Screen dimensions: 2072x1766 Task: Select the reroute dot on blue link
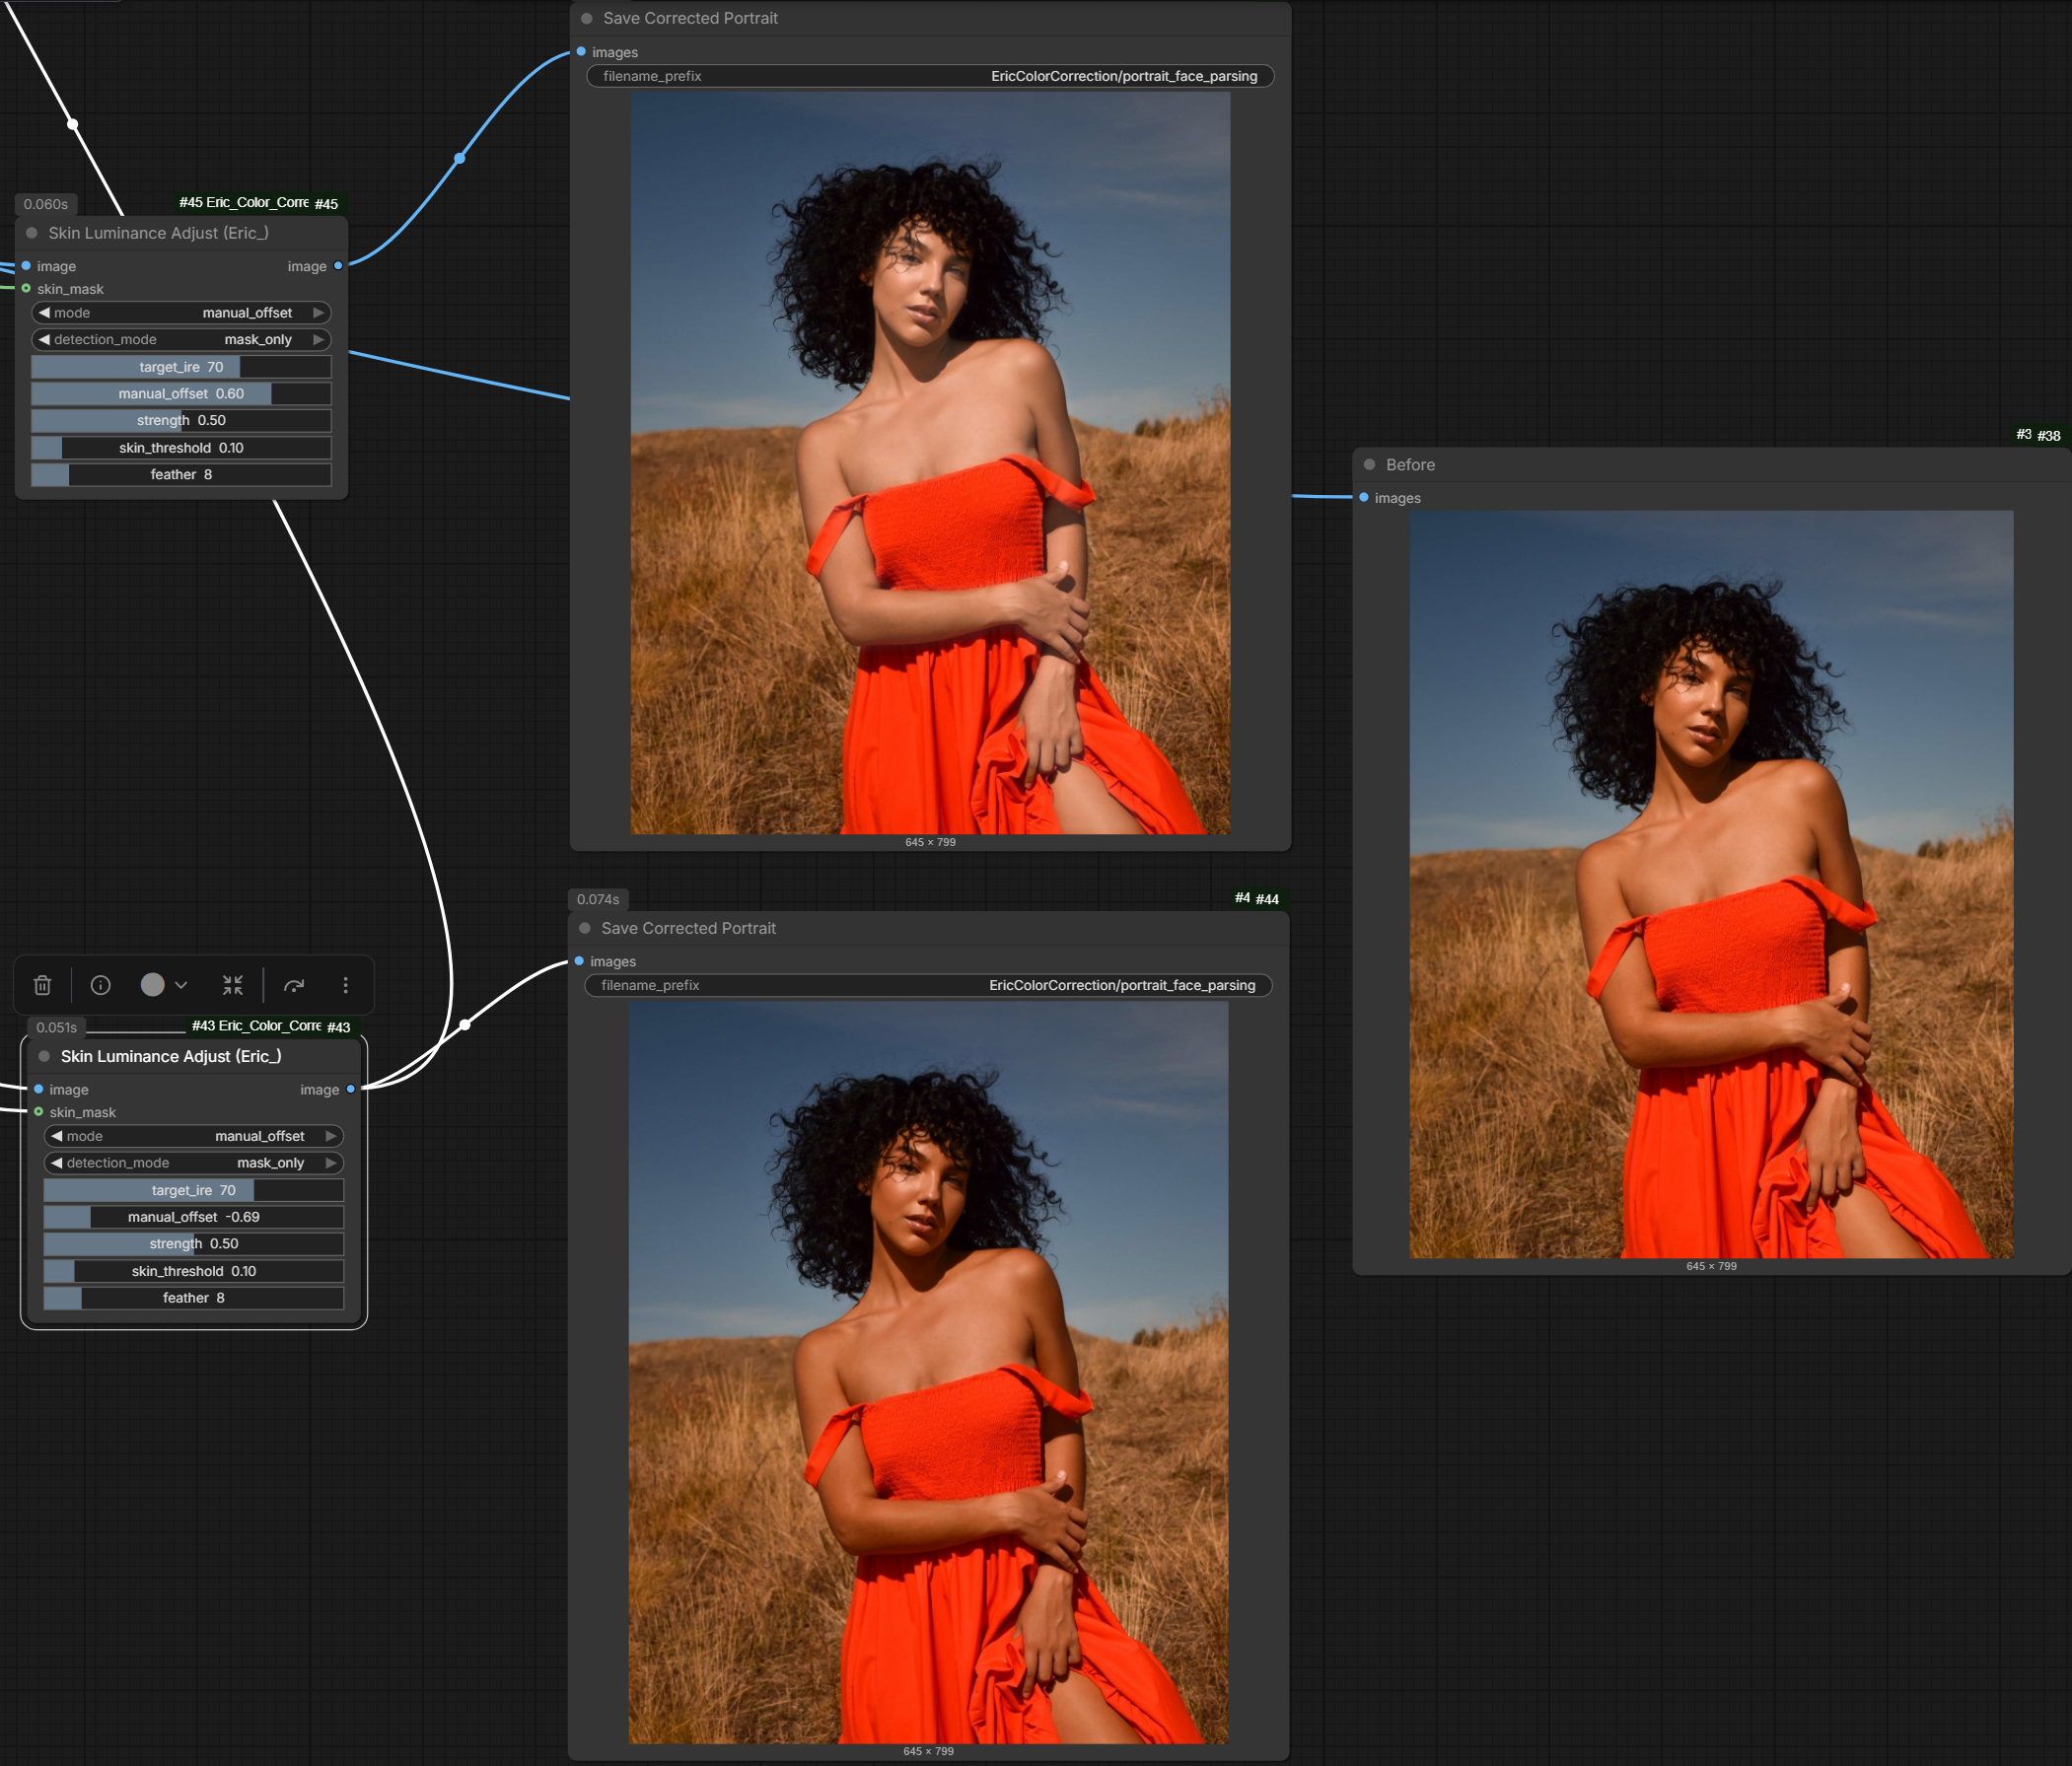tap(459, 158)
